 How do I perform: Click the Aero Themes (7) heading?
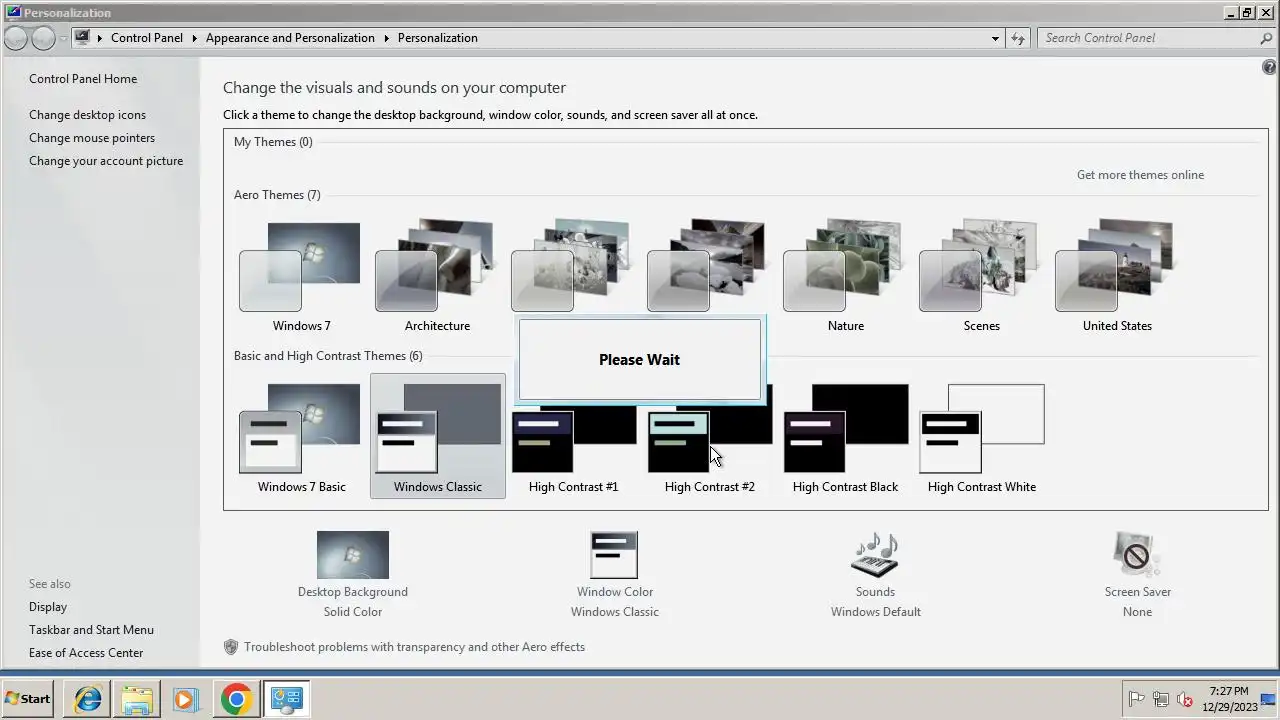(x=277, y=195)
